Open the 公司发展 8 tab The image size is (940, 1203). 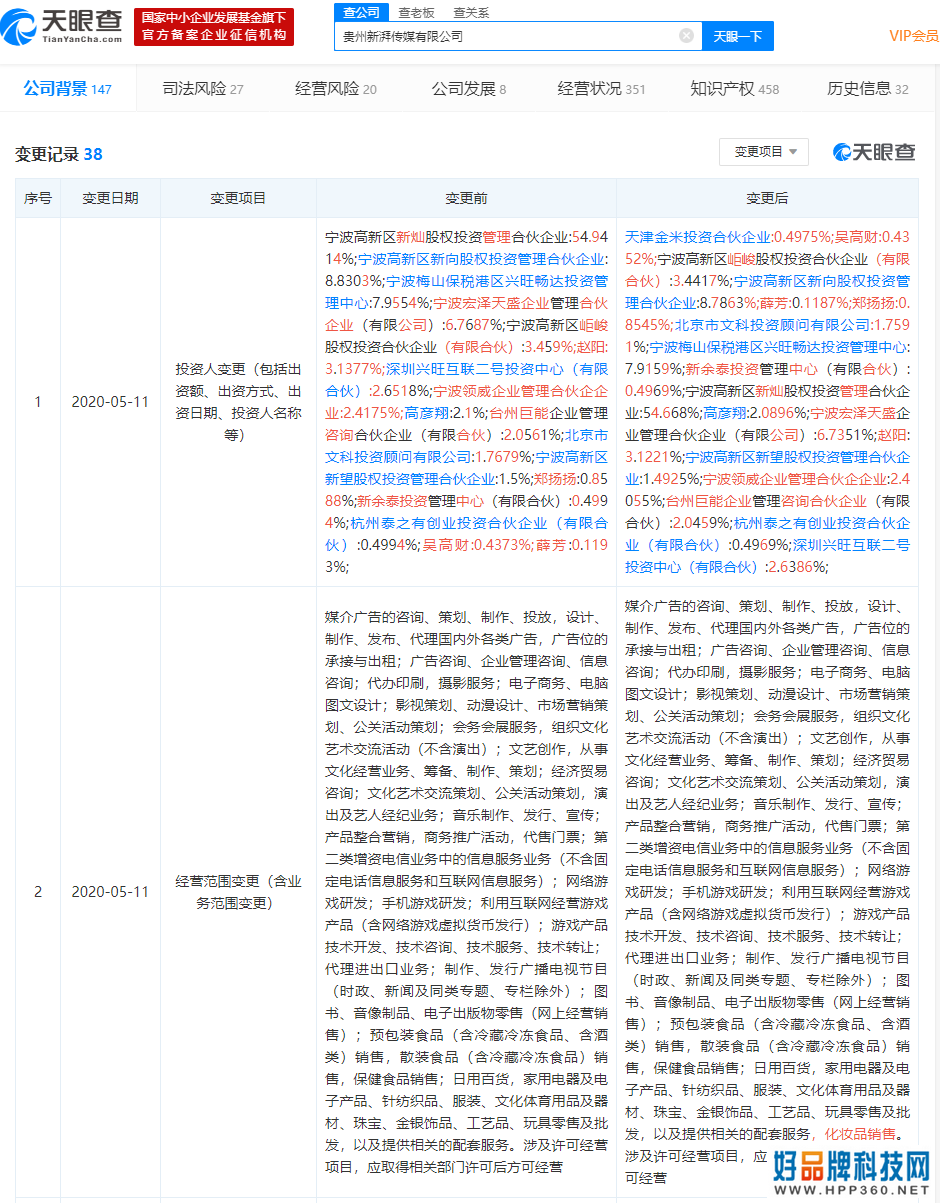tap(469, 89)
